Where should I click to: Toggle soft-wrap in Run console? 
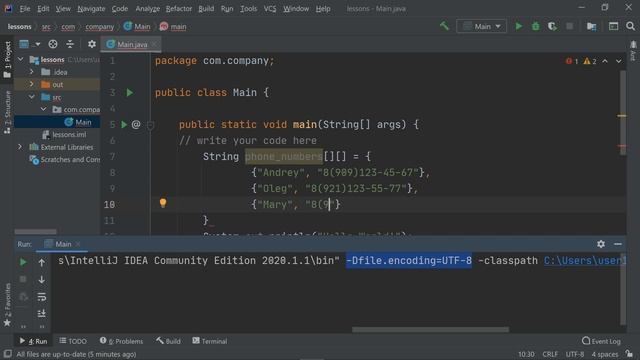pos(42,297)
